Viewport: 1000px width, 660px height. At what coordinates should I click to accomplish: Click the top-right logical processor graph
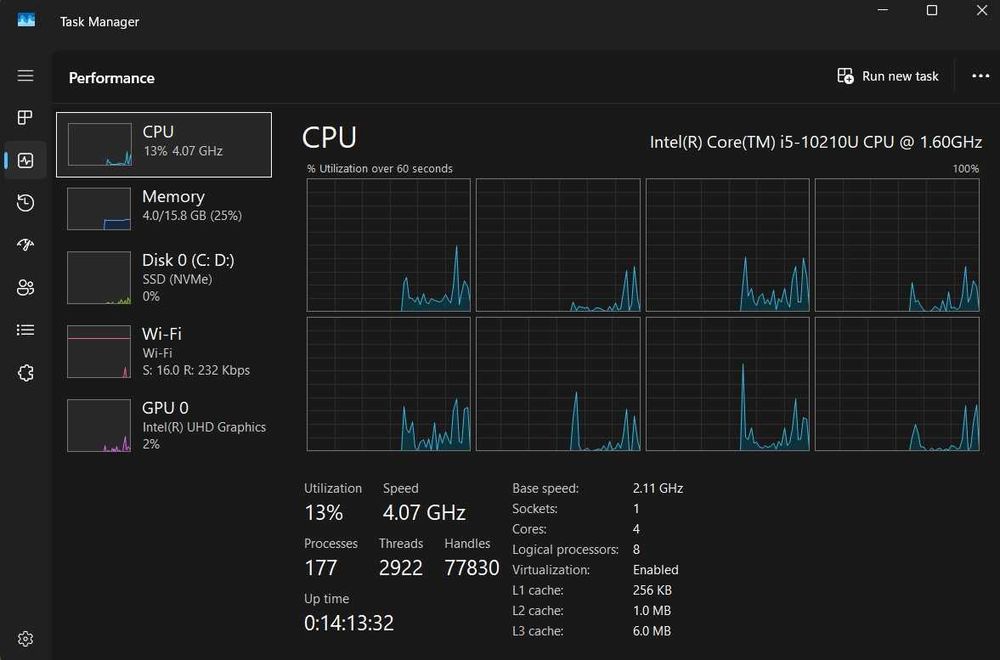click(897, 245)
